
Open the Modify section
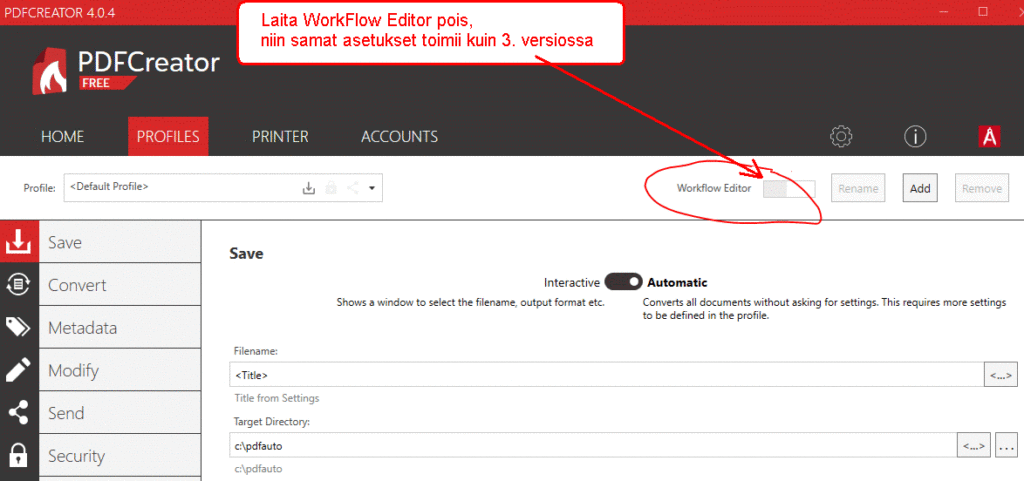pos(120,370)
